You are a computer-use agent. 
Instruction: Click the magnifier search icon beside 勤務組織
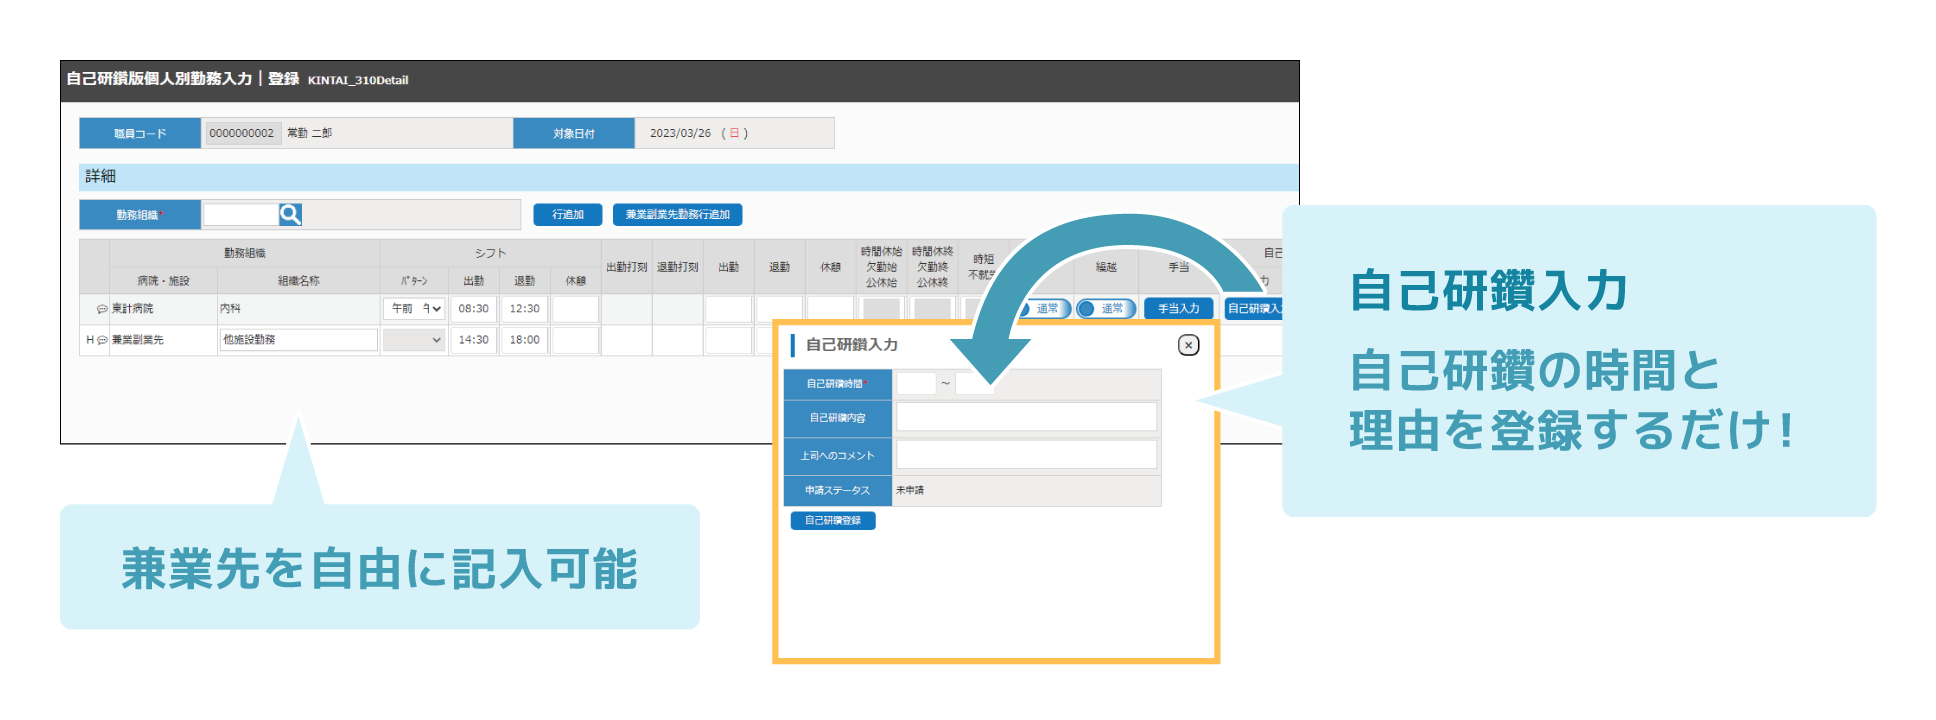[290, 214]
